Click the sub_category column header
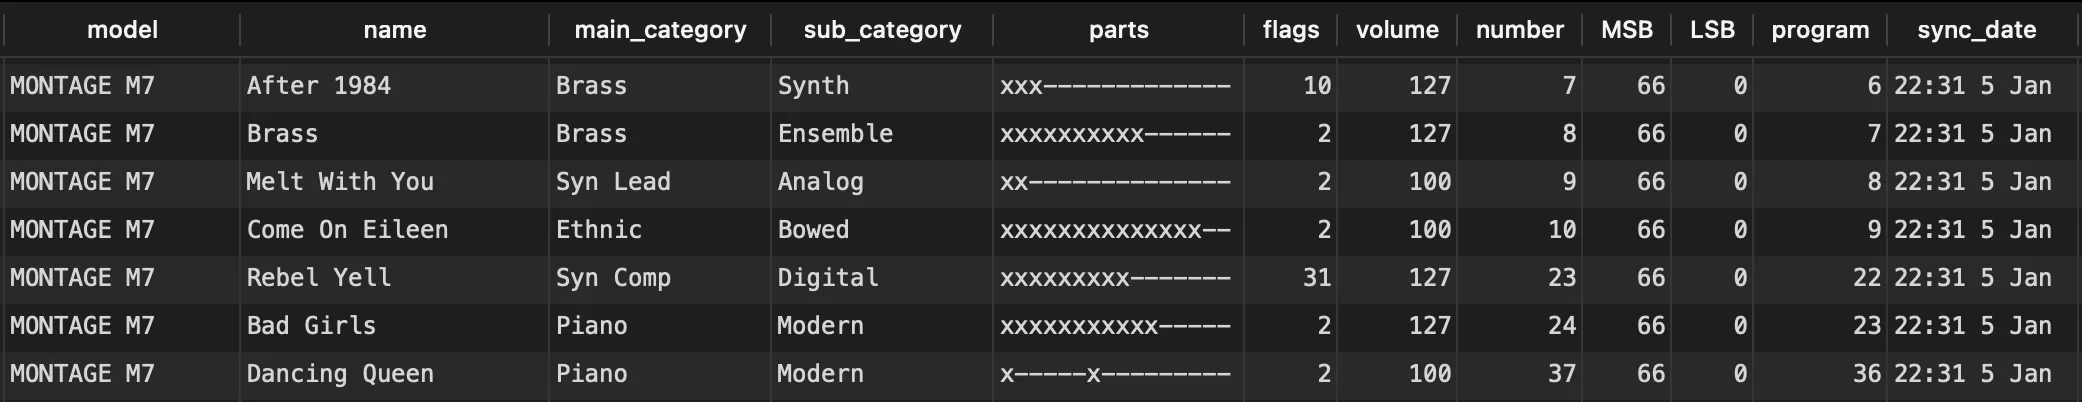The image size is (2082, 402). pyautogui.click(x=882, y=30)
